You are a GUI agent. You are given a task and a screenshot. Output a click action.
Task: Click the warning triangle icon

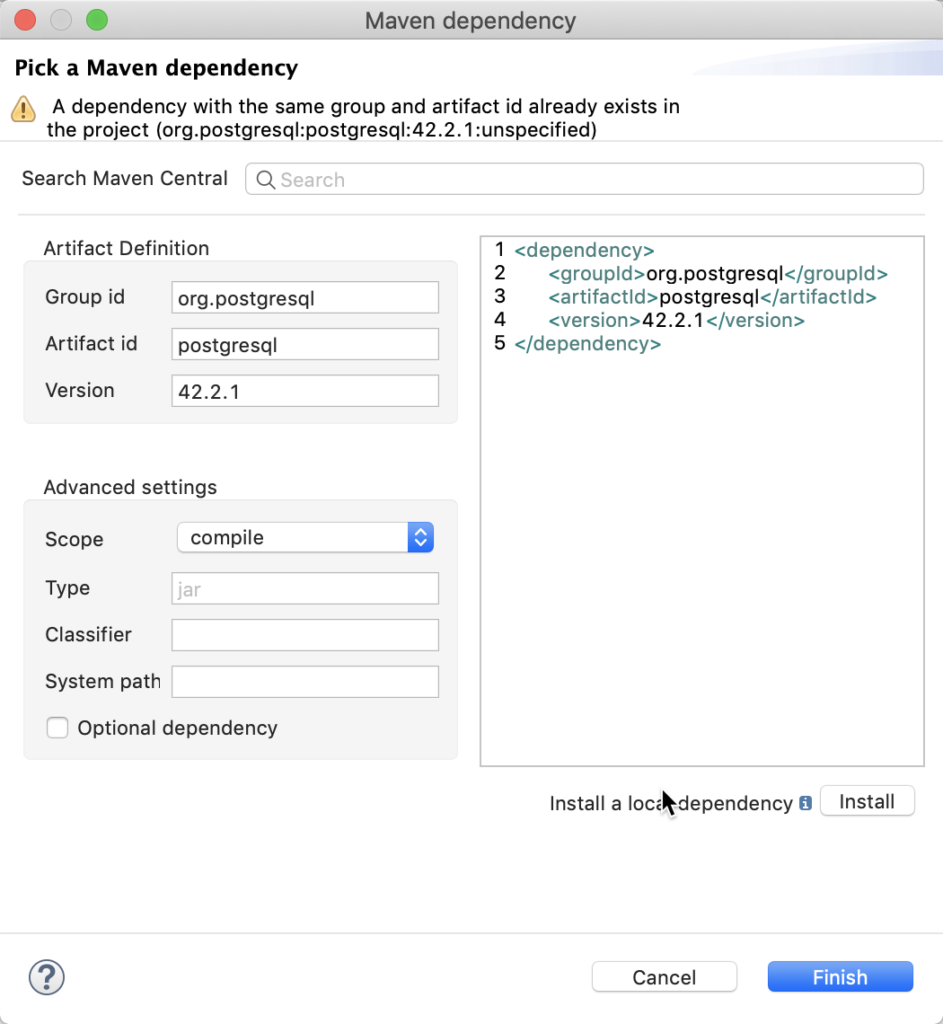coord(23,109)
